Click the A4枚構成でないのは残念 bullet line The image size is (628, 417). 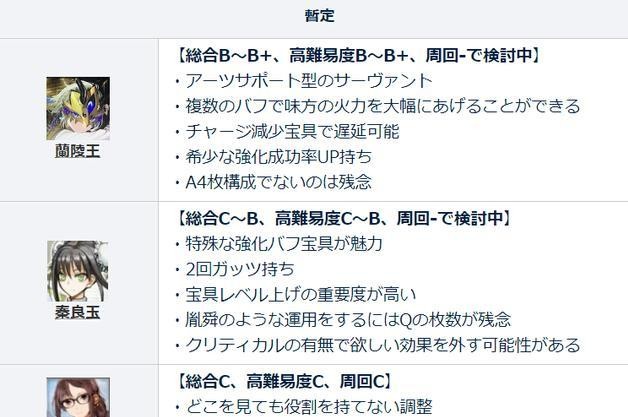tap(274, 182)
